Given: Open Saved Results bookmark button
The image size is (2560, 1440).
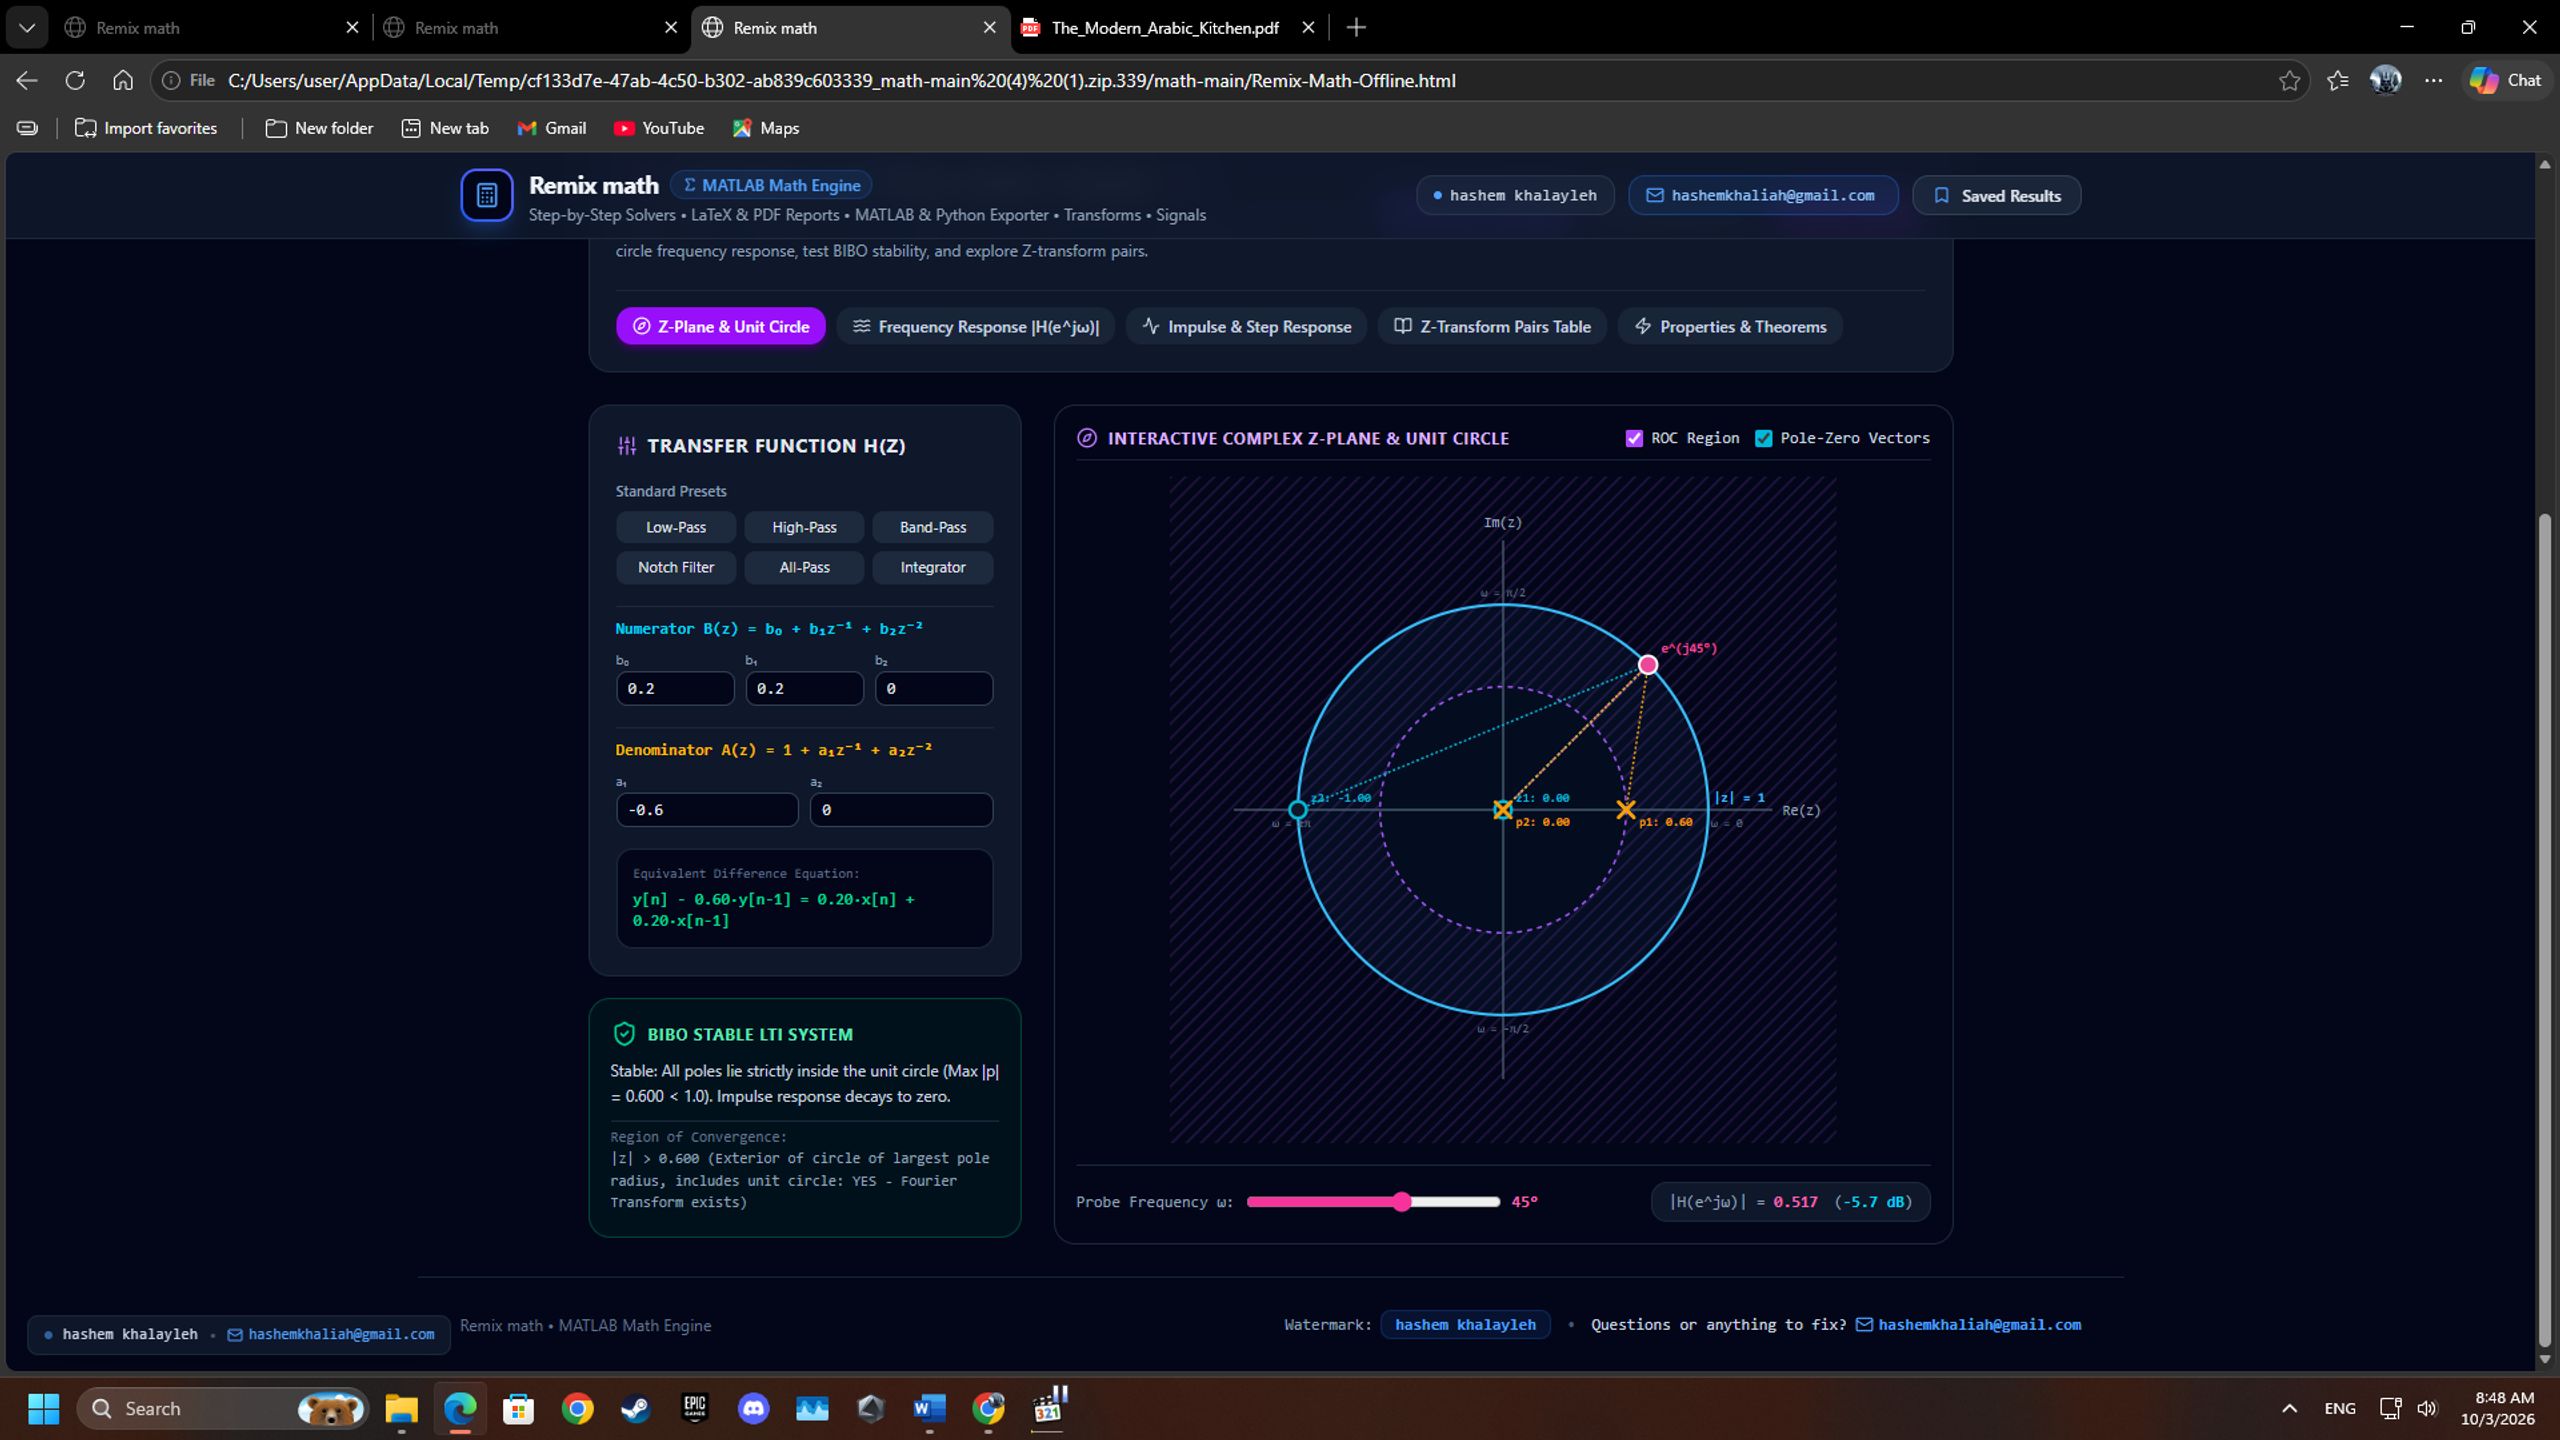Looking at the screenshot, I should [1996, 195].
